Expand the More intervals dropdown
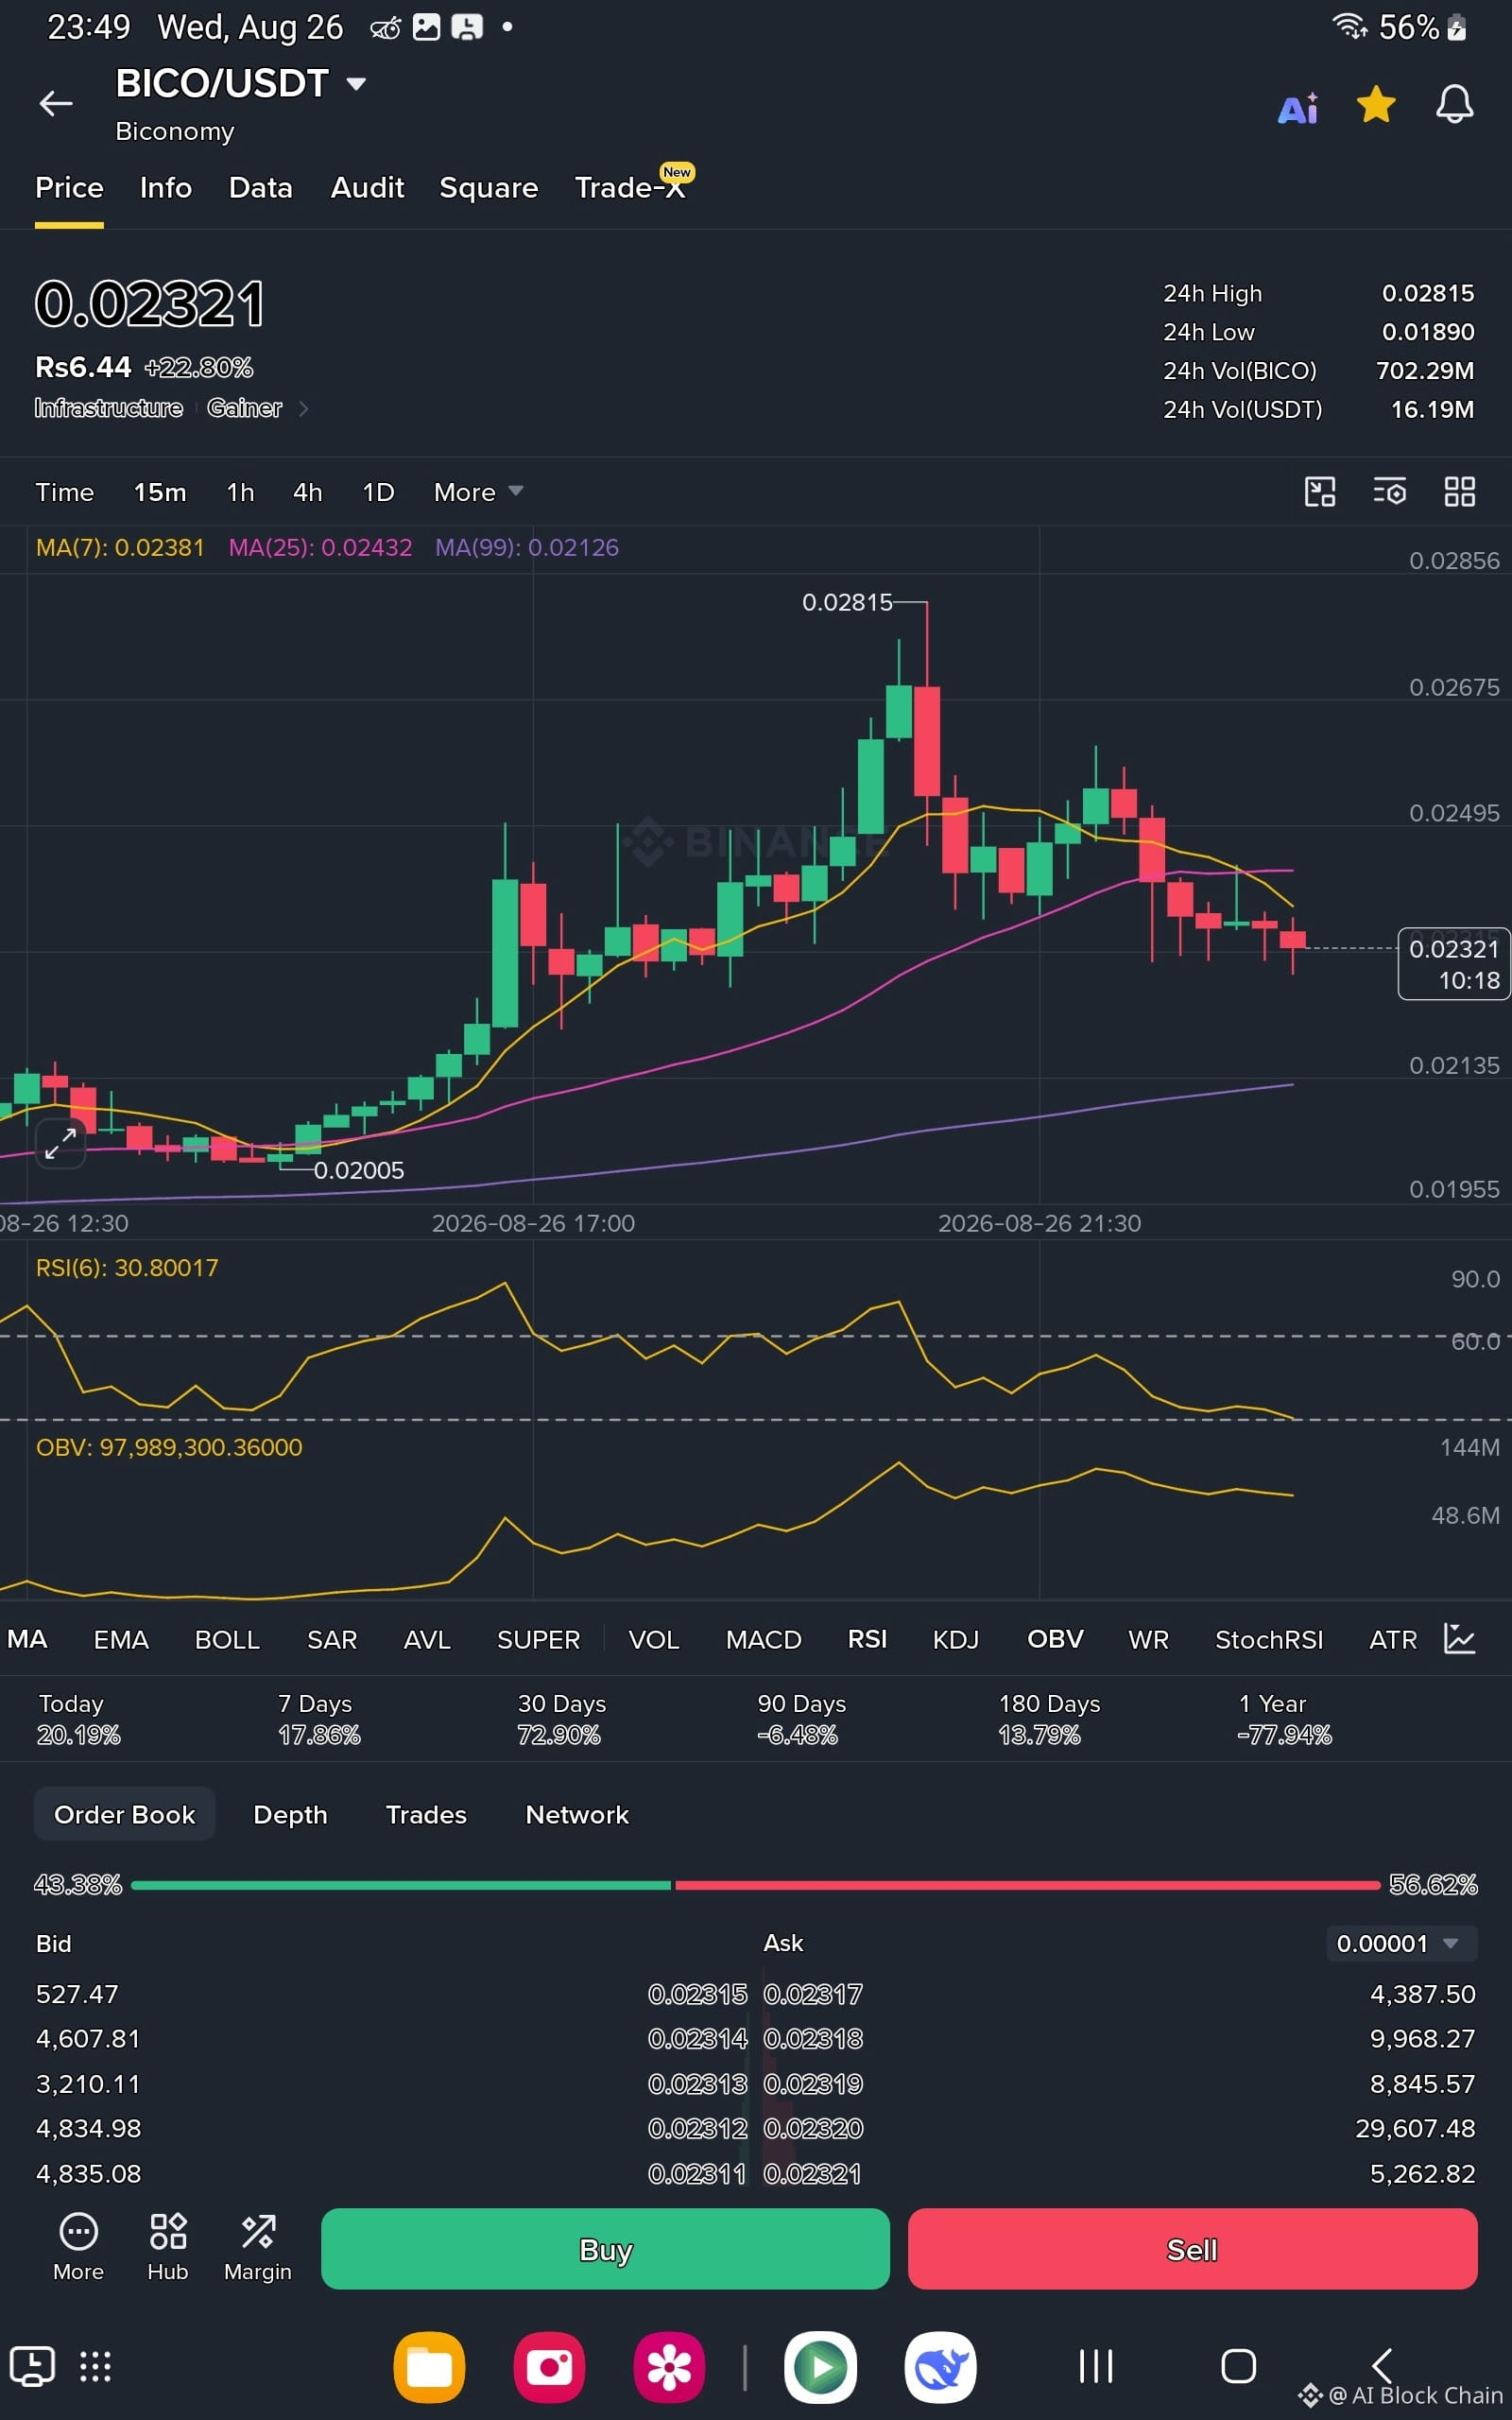1512x2420 pixels. 478,492
